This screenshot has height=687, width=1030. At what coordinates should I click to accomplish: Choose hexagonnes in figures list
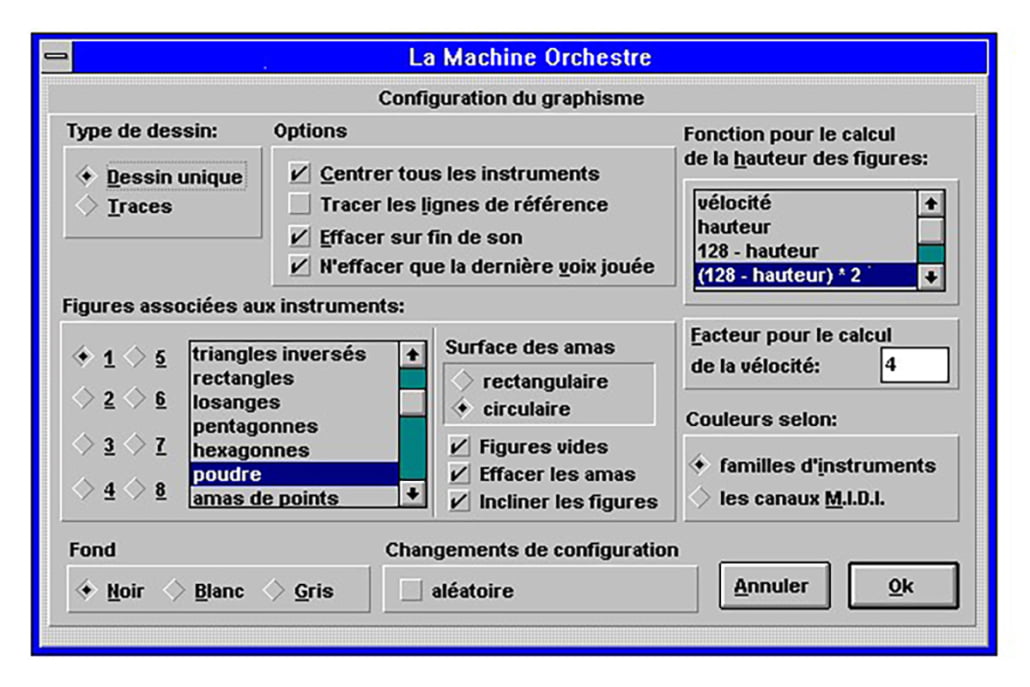point(294,451)
